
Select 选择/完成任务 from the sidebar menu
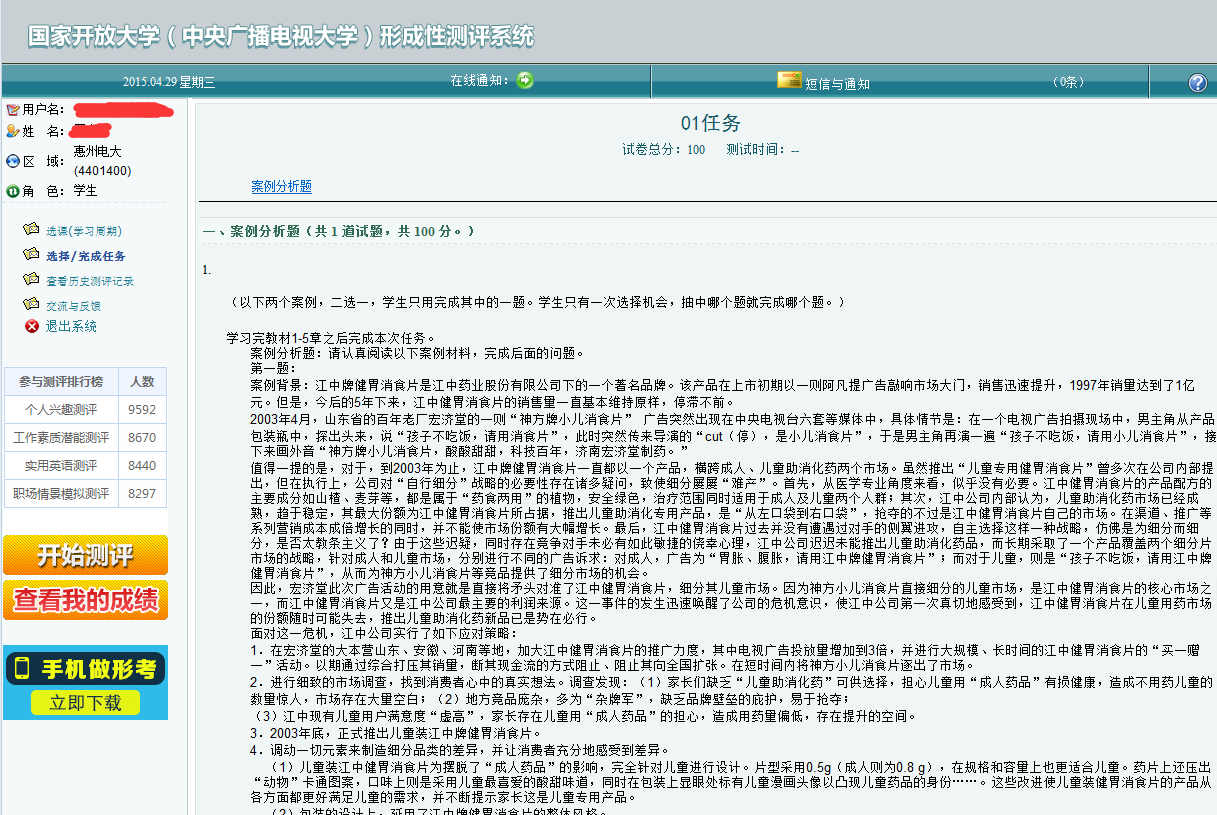point(85,256)
